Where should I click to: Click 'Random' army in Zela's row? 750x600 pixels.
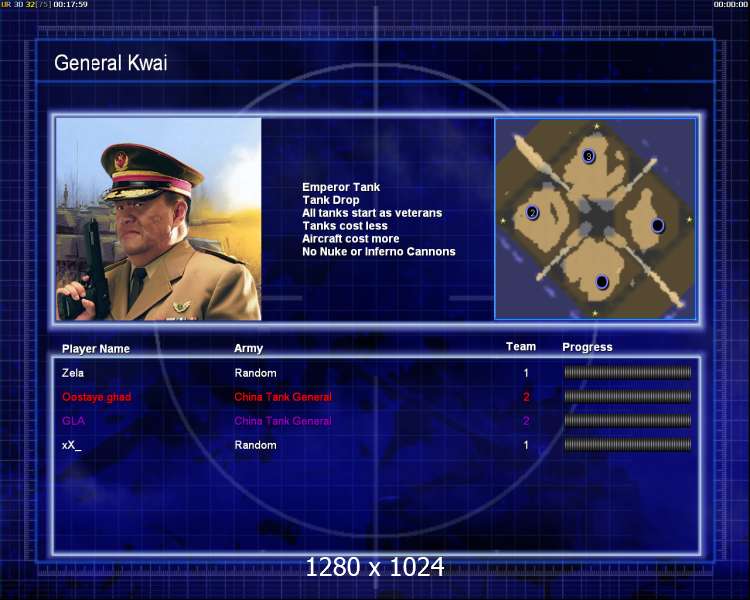point(255,373)
